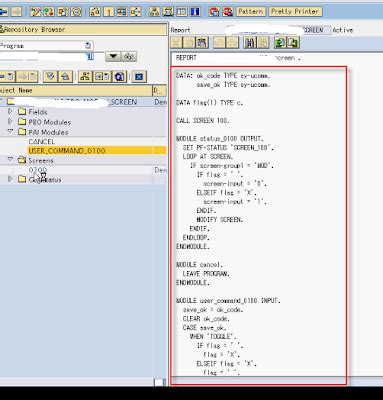
Task: Open the blue Info help icon
Action: [195, 12]
